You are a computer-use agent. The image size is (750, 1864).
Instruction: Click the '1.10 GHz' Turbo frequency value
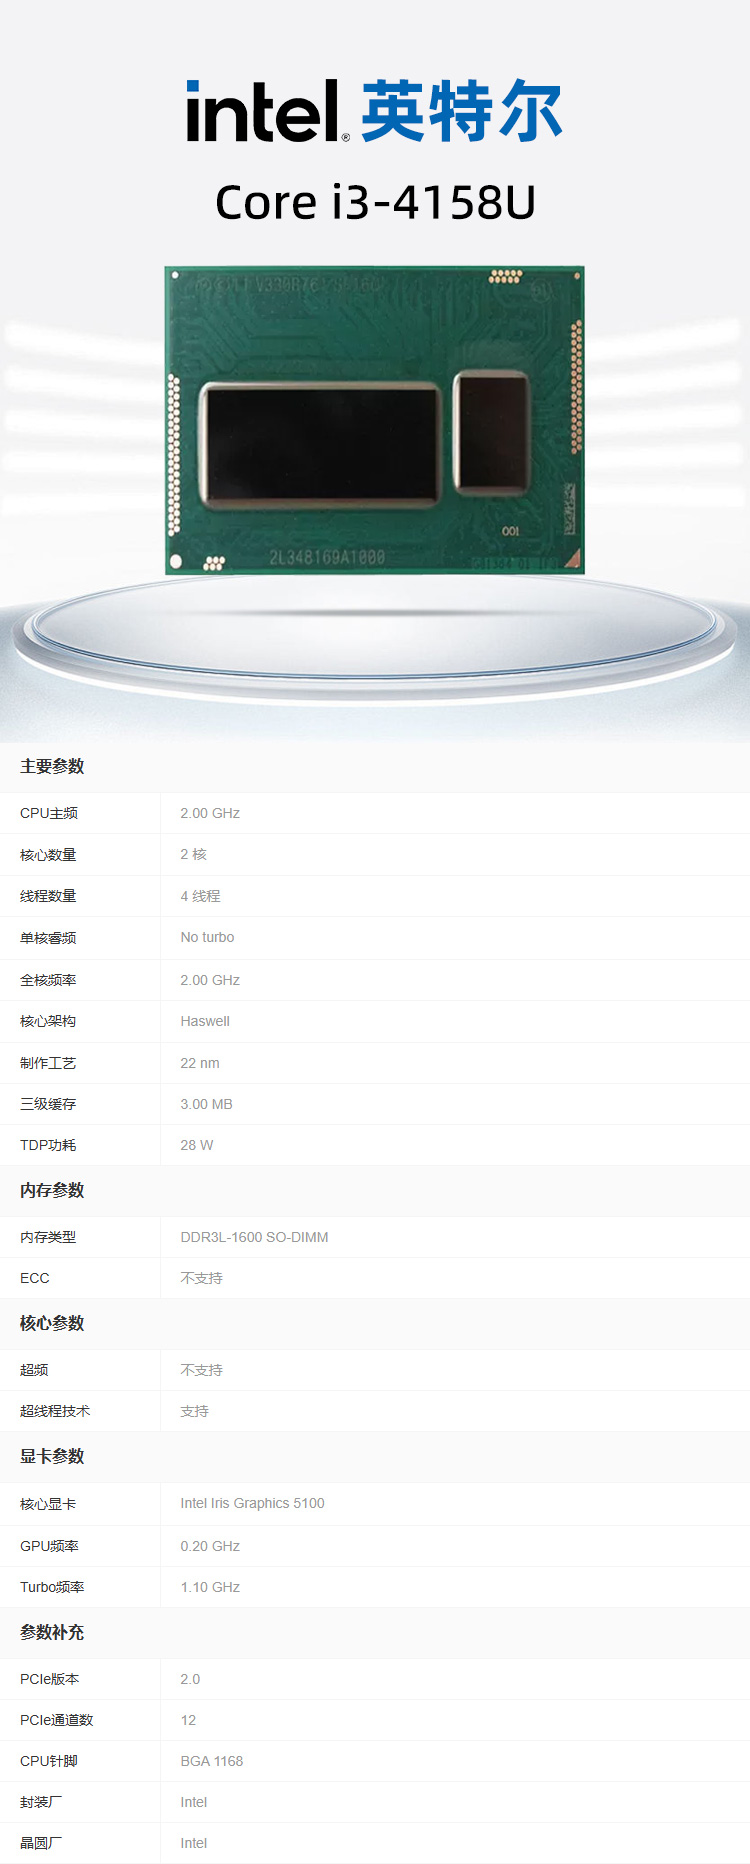[x=210, y=1587]
